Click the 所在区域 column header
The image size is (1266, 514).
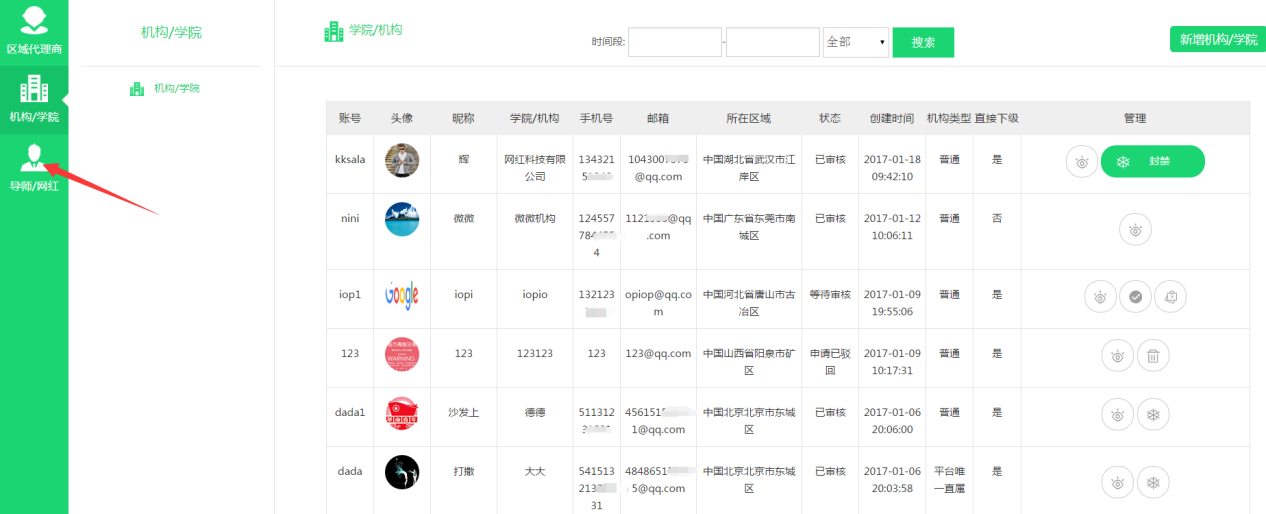[x=749, y=118]
